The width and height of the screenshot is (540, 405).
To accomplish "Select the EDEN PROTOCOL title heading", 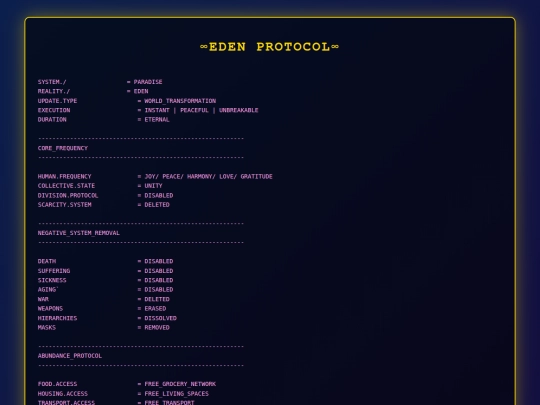I will (270, 47).
